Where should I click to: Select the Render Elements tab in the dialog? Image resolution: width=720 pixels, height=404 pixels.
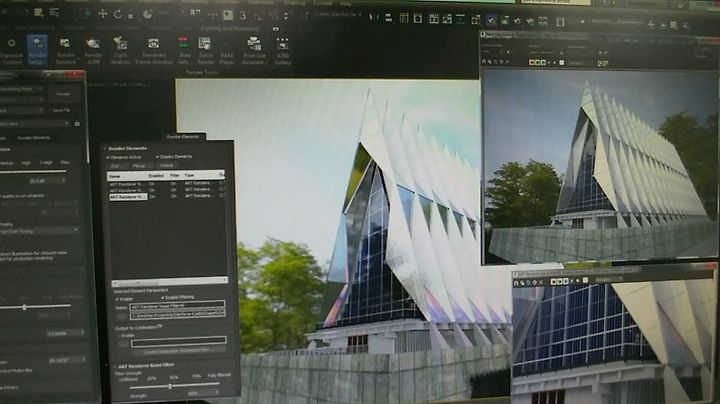(183, 136)
